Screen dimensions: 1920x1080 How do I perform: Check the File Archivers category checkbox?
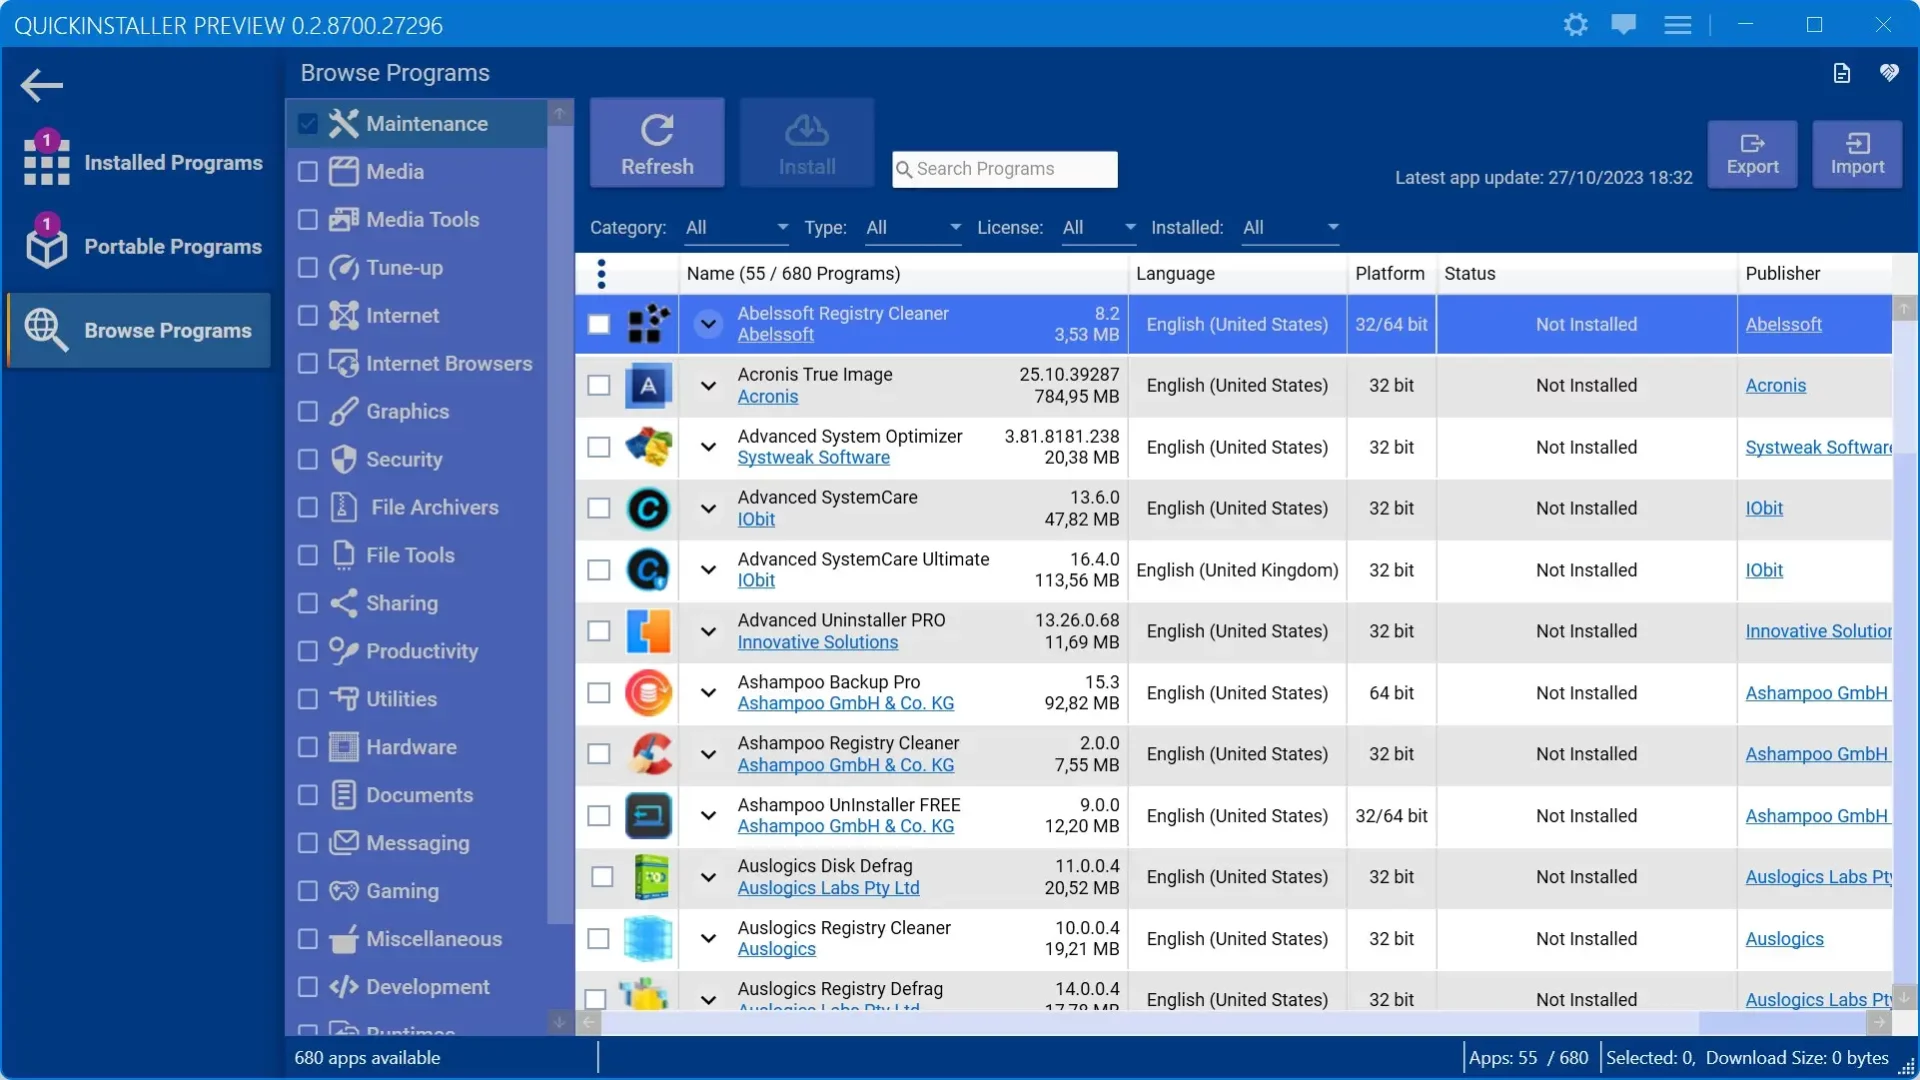308,508
